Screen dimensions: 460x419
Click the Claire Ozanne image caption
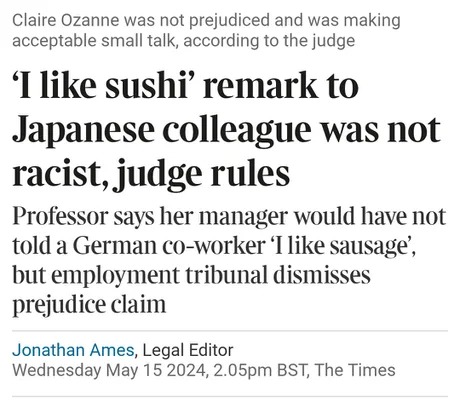click(x=206, y=30)
